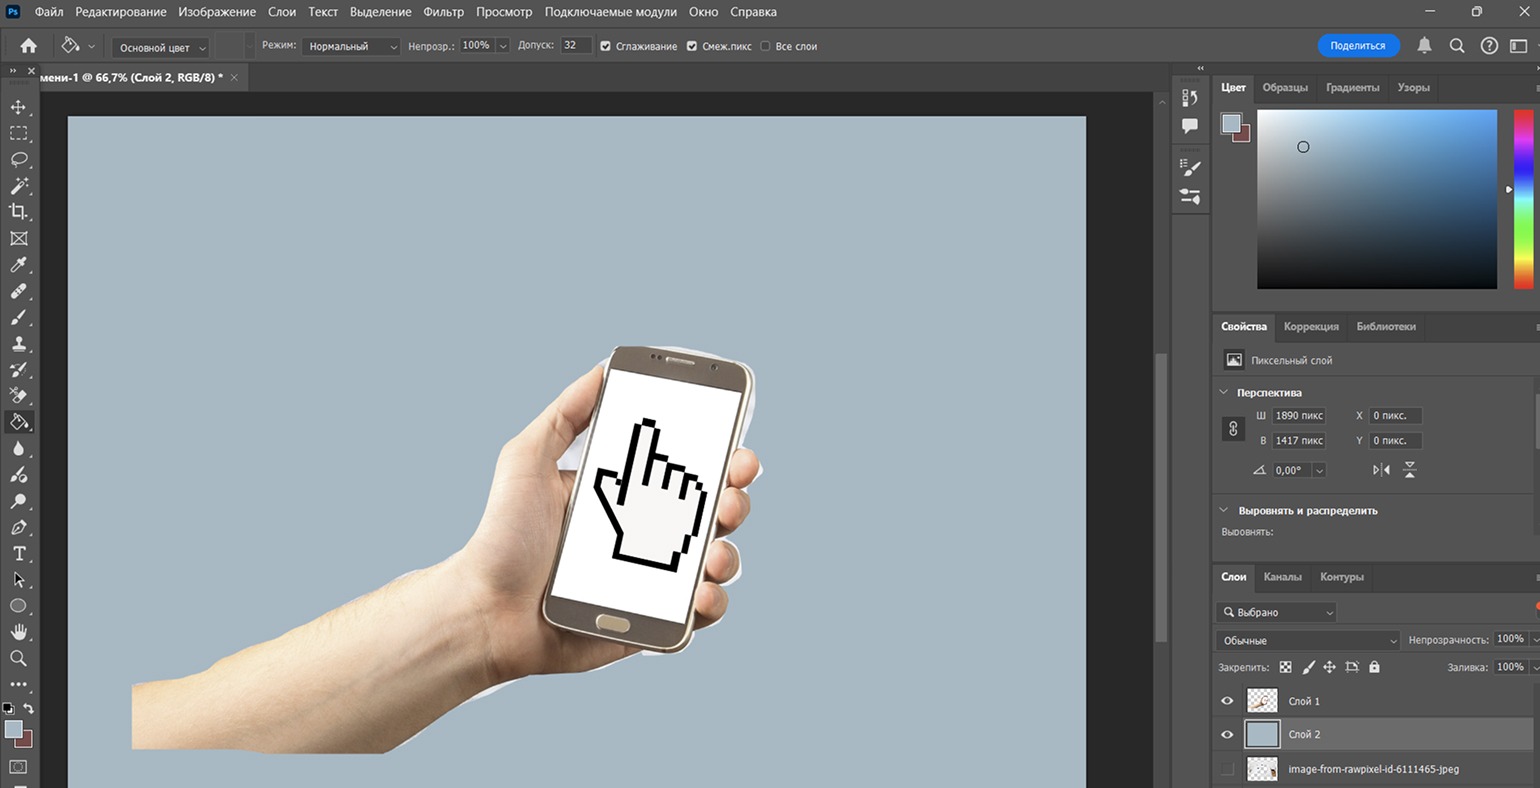Enable the Все слои checkbox
Viewport: 1540px width, 788px height.
coord(765,46)
